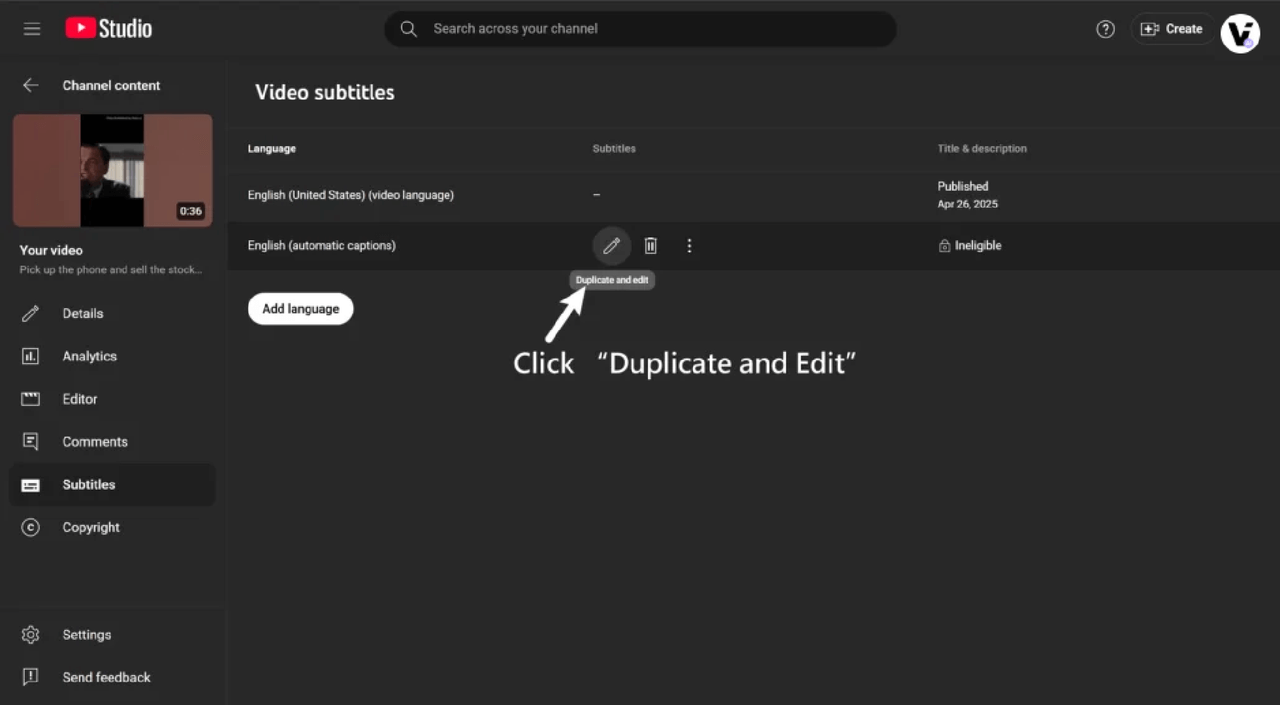Screen dimensions: 1280x705
Task: Click the pencil Duplicate and edit icon
Action: tap(611, 246)
